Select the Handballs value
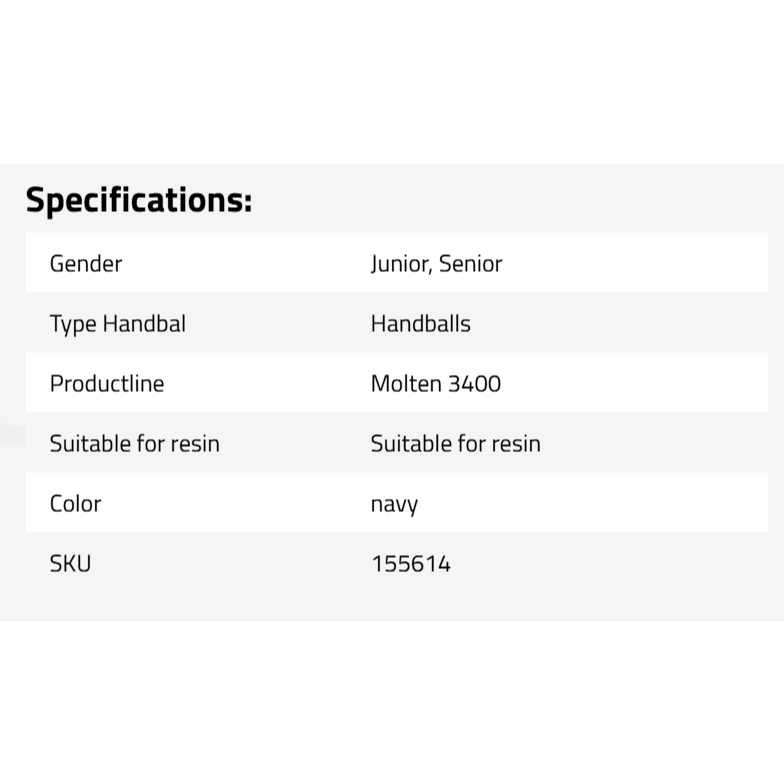 pyautogui.click(x=420, y=324)
